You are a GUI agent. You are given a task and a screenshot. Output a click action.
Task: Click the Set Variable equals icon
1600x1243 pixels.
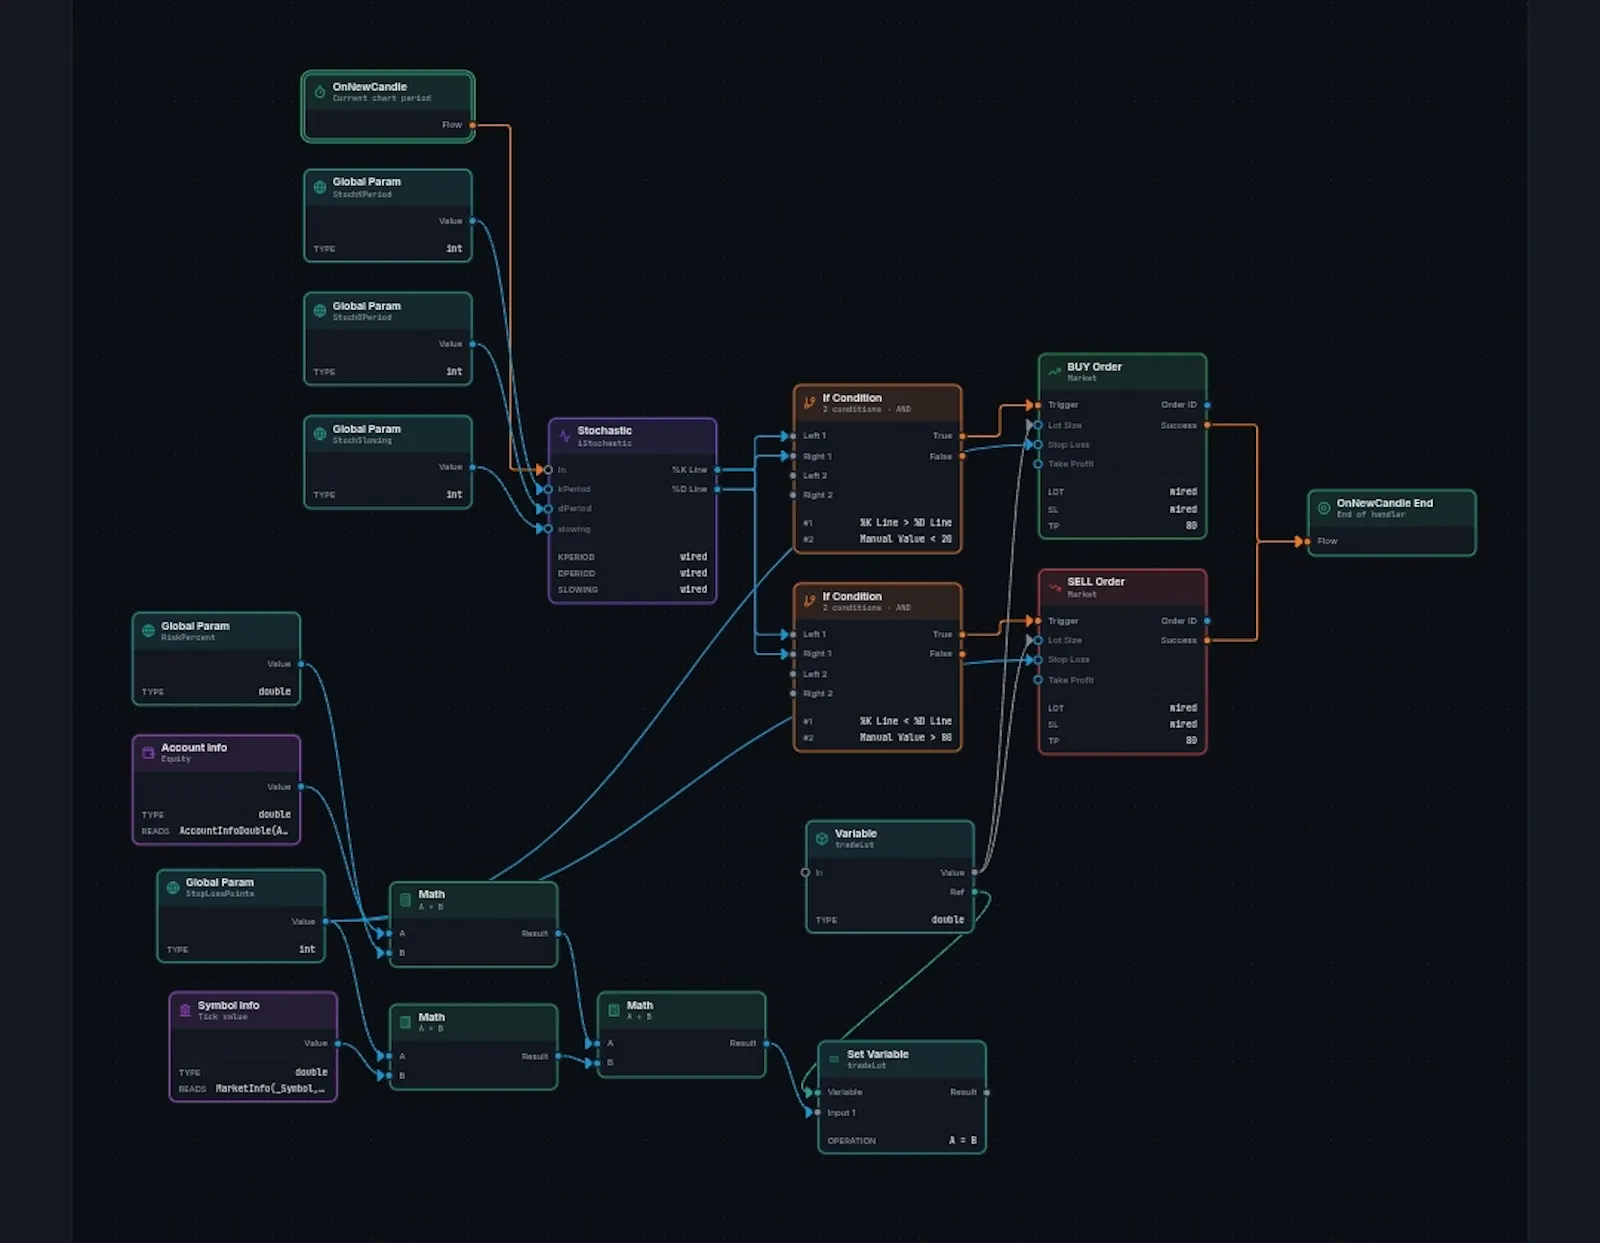[x=834, y=1059]
